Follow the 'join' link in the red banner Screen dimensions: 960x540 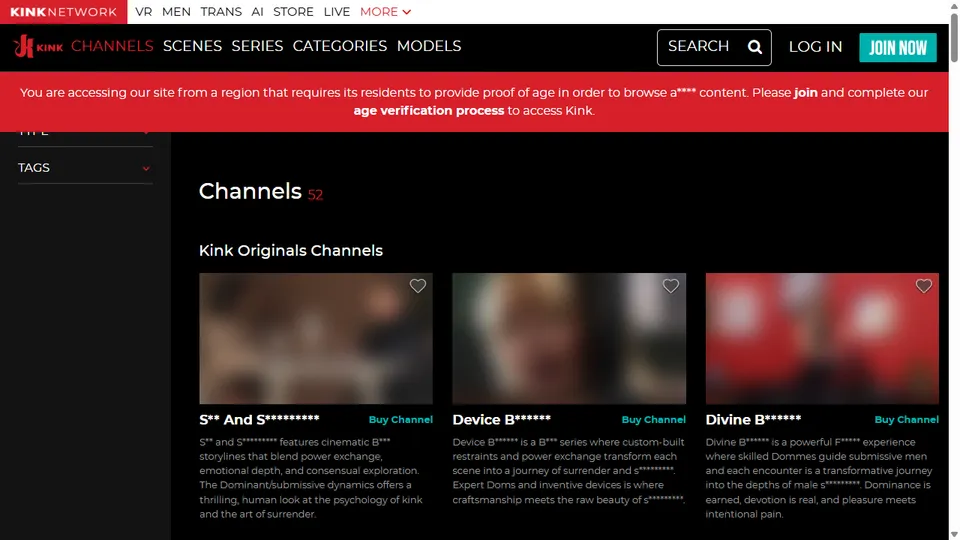(806, 92)
